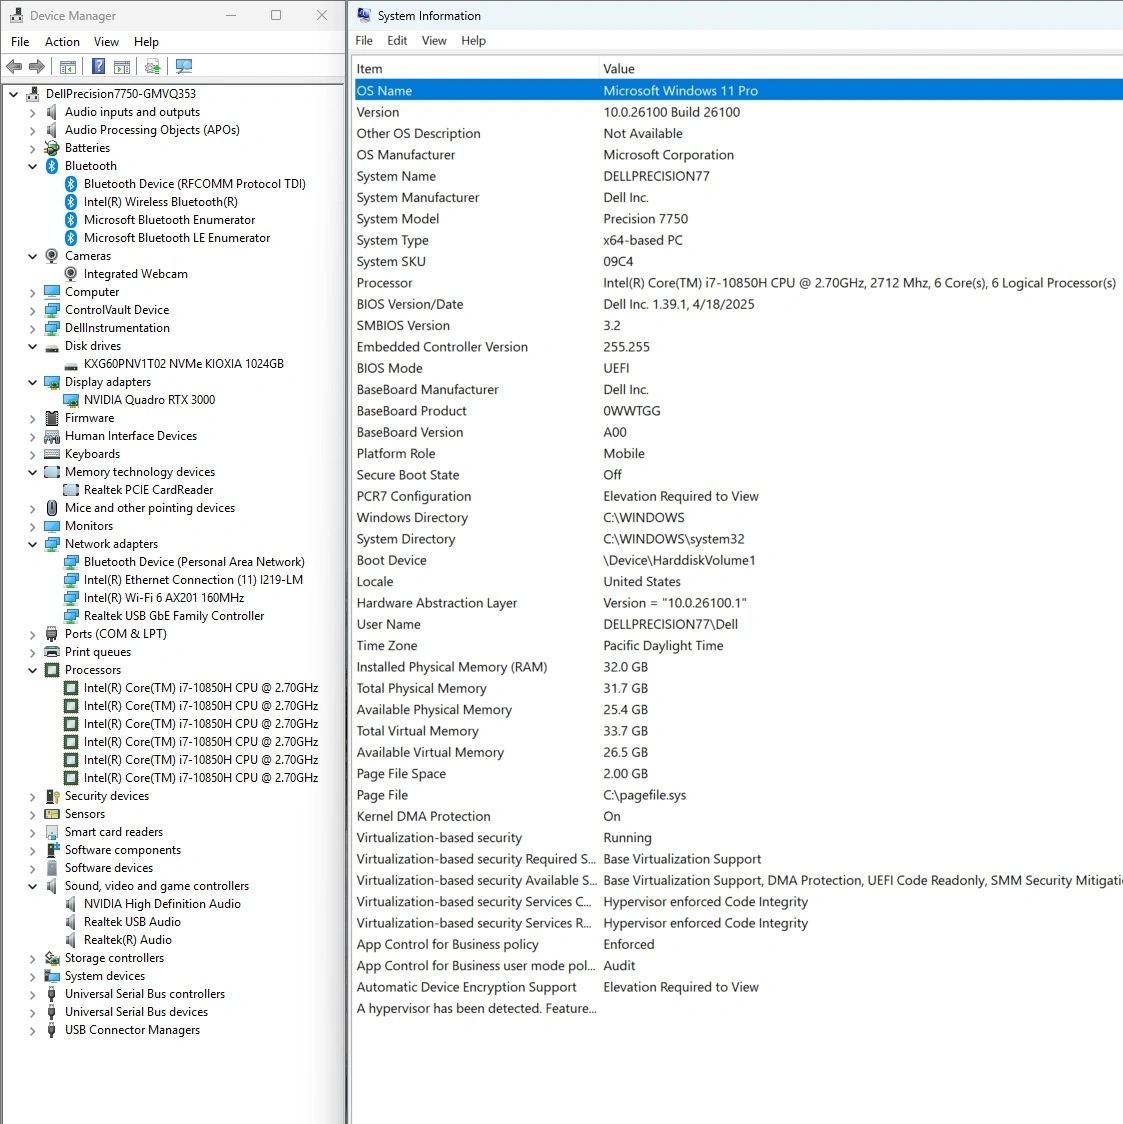The image size is (1123, 1124).
Task: Click the Realtek USB Audio speaker icon
Action: [x=70, y=922]
